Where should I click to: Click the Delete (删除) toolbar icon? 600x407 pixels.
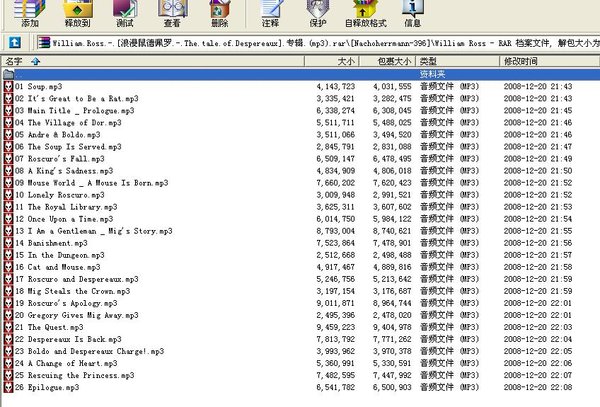point(220,13)
